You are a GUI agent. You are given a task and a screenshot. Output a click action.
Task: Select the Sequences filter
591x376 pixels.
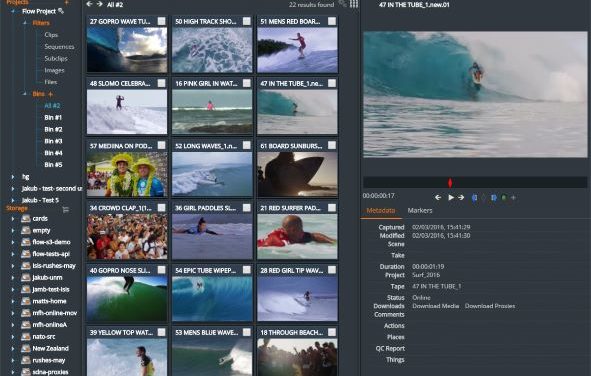pos(59,47)
